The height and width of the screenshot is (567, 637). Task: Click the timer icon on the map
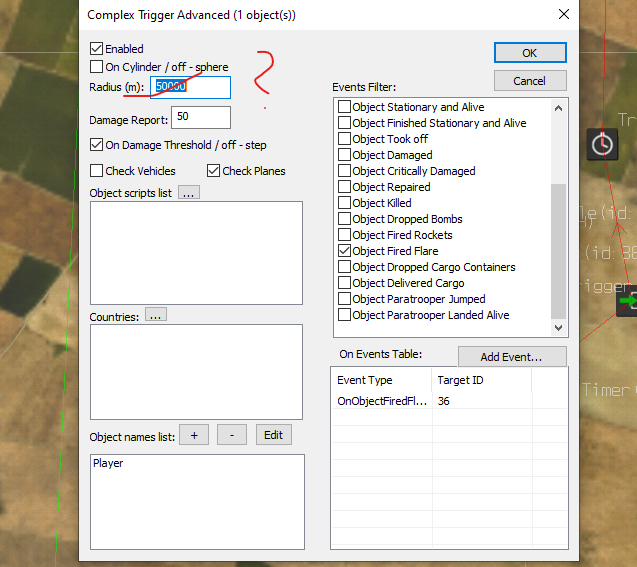click(602, 145)
